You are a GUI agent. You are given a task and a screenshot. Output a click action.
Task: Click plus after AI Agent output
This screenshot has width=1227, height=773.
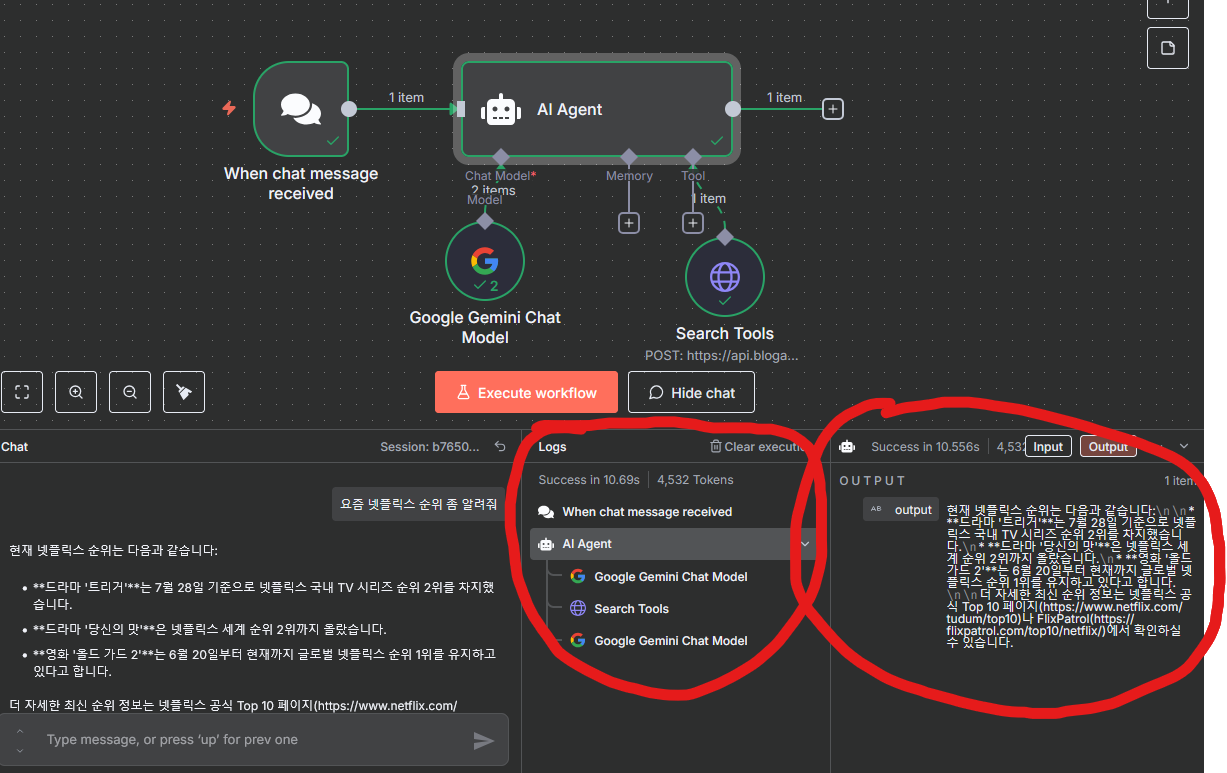point(833,109)
